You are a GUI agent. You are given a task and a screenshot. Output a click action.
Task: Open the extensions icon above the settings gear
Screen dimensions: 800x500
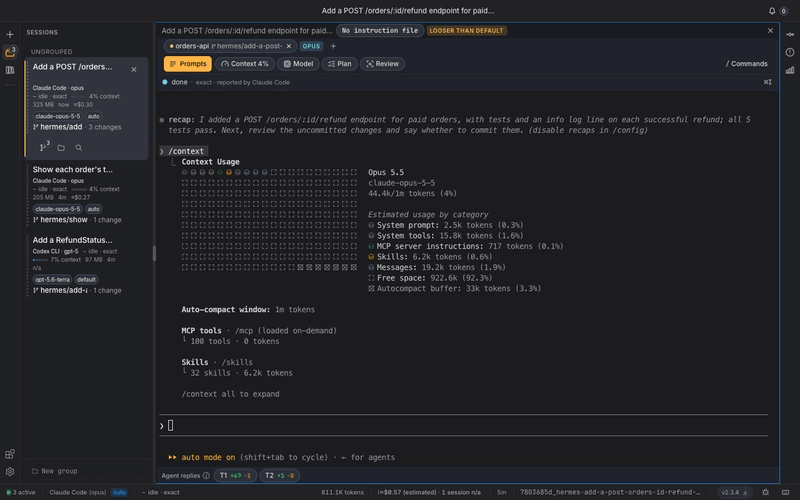10,454
